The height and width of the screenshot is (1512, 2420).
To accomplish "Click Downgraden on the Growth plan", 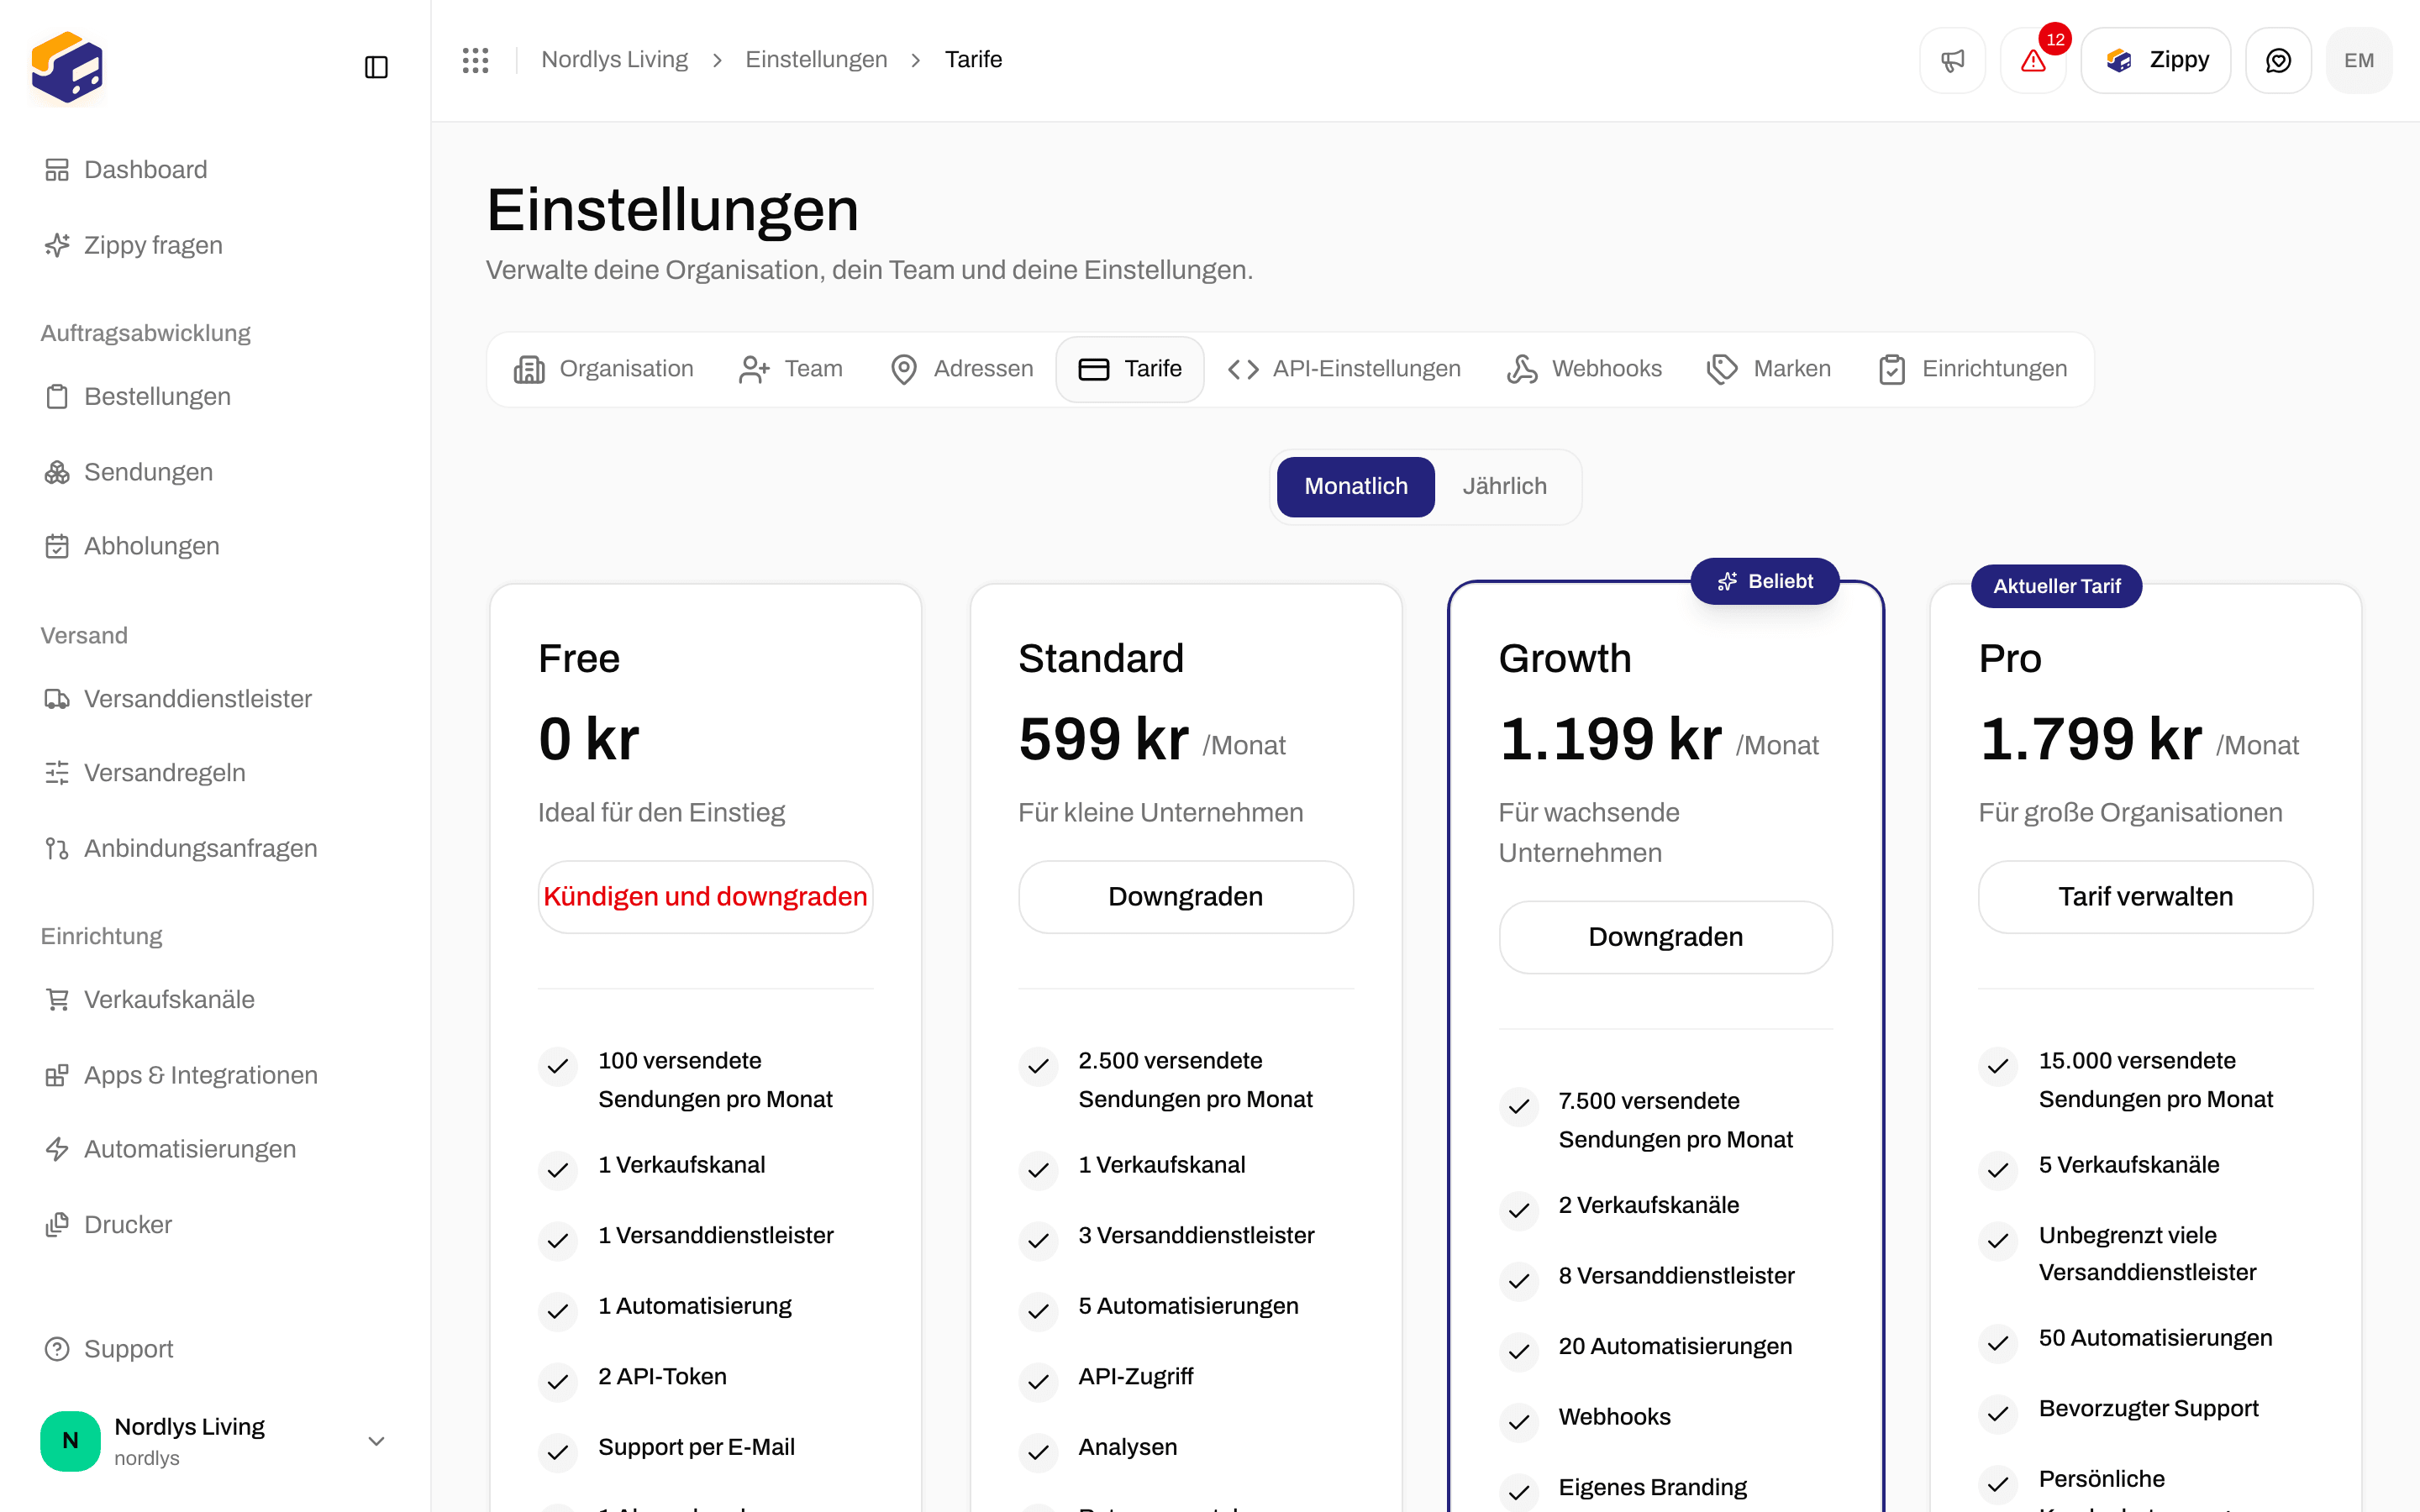I will [1665, 937].
